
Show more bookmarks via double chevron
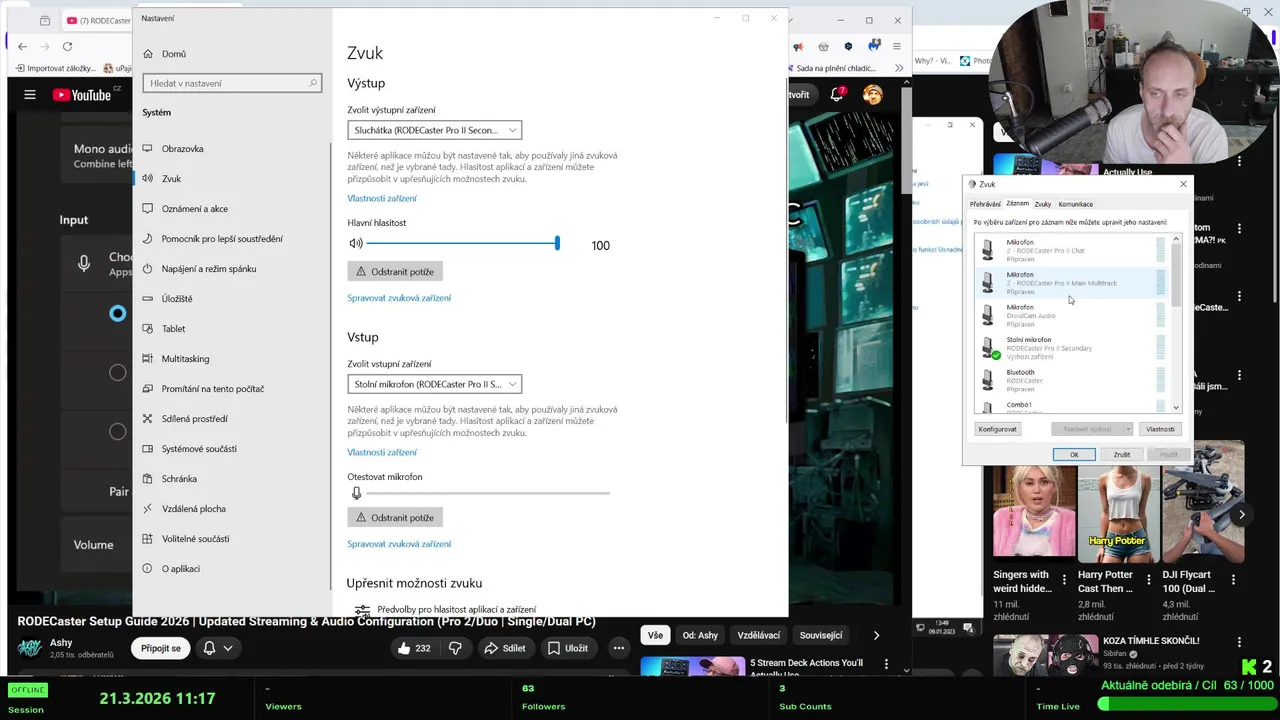click(899, 68)
